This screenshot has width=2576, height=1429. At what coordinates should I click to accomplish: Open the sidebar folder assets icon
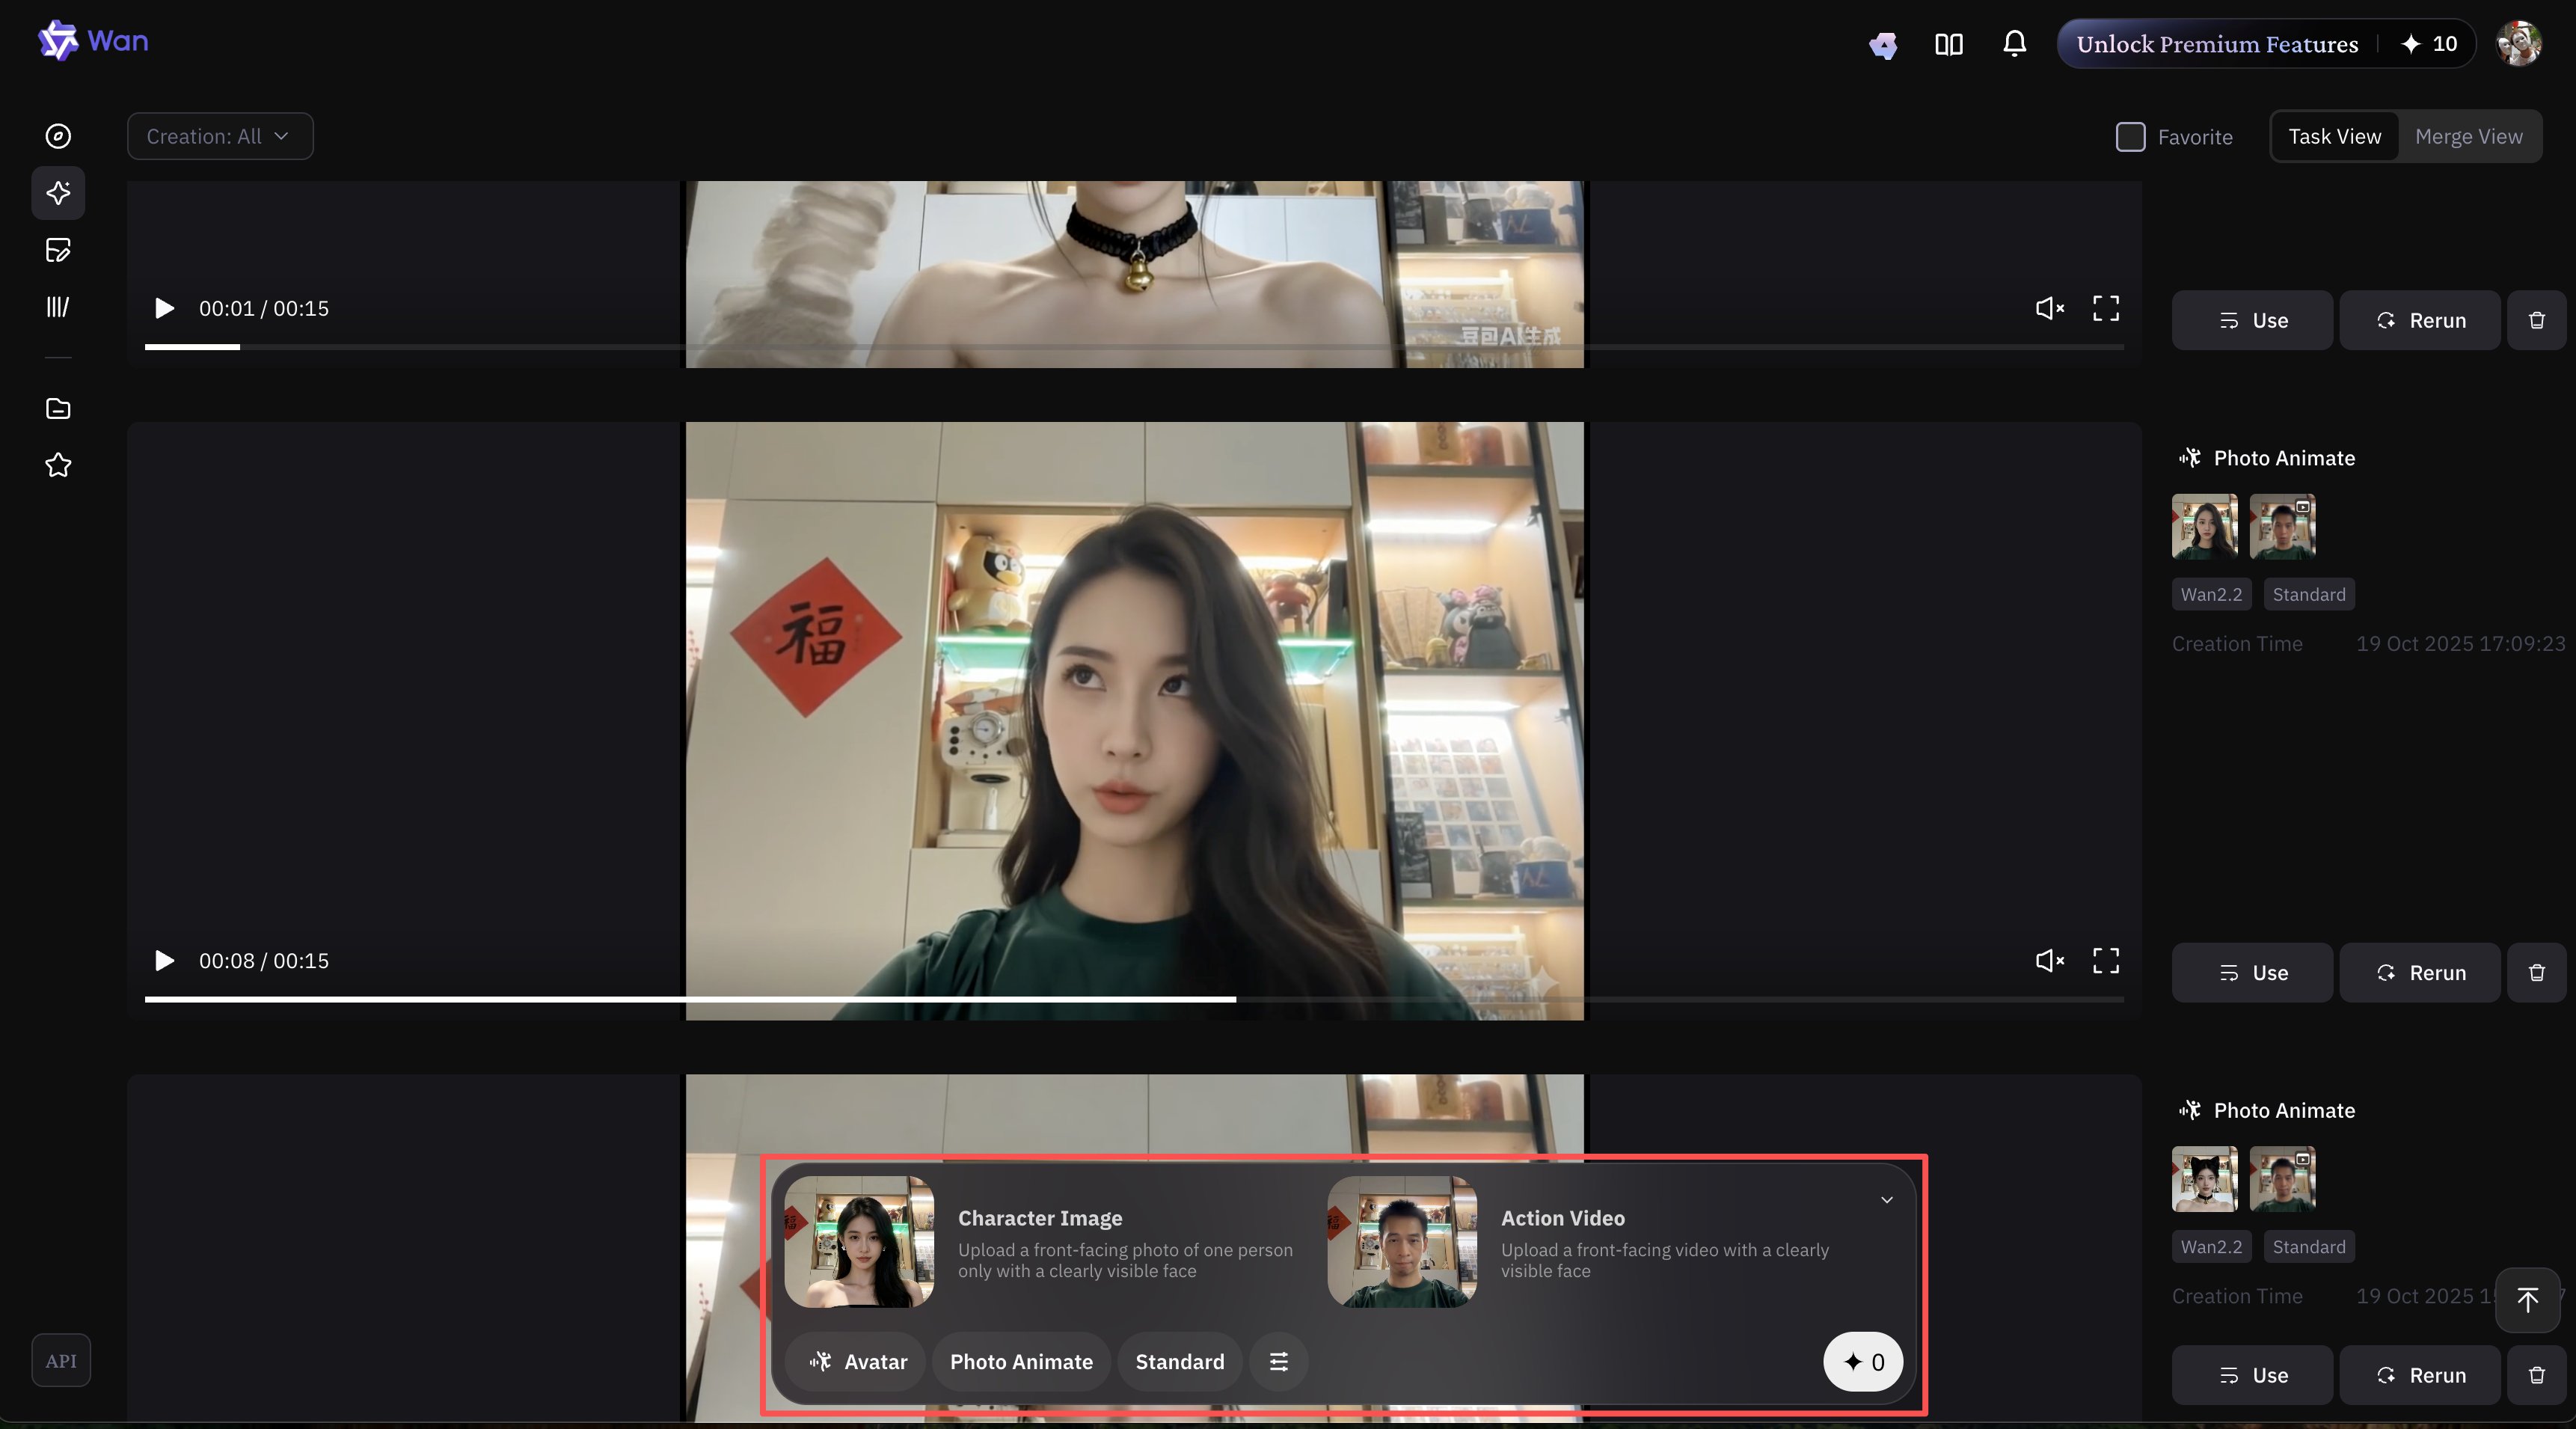(58, 408)
